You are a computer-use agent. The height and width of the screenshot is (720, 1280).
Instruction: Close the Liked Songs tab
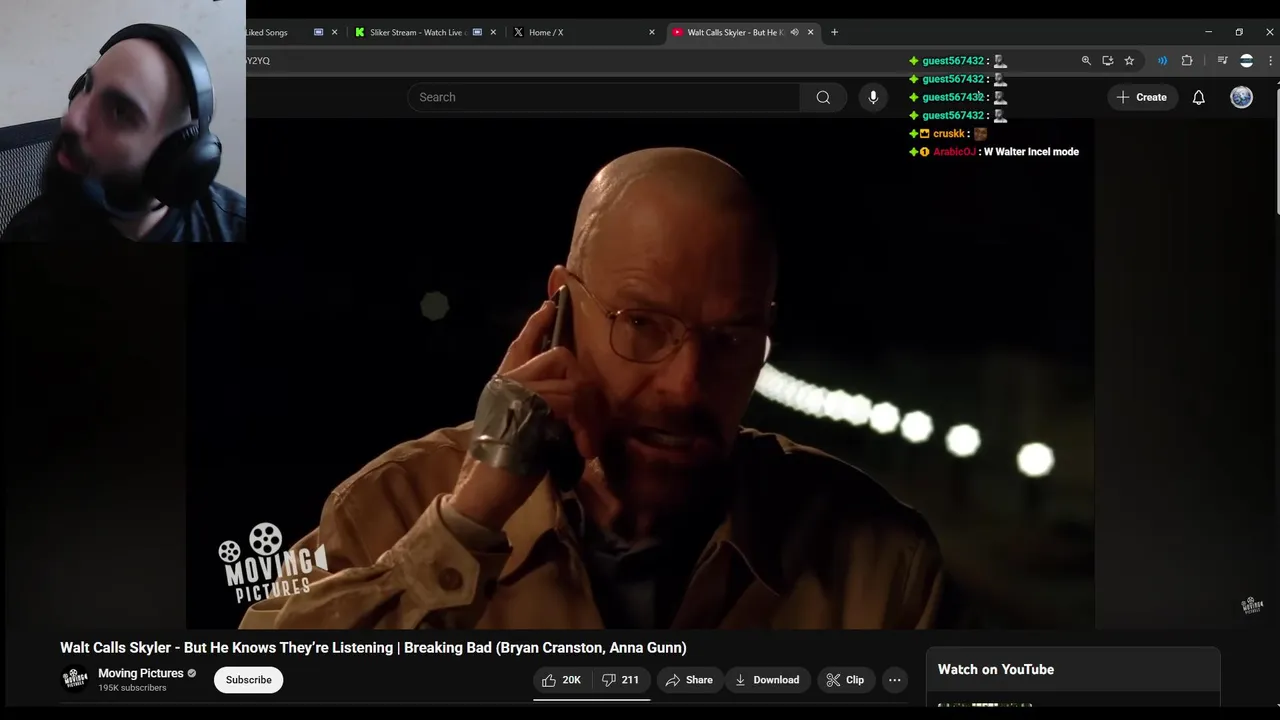(x=334, y=32)
